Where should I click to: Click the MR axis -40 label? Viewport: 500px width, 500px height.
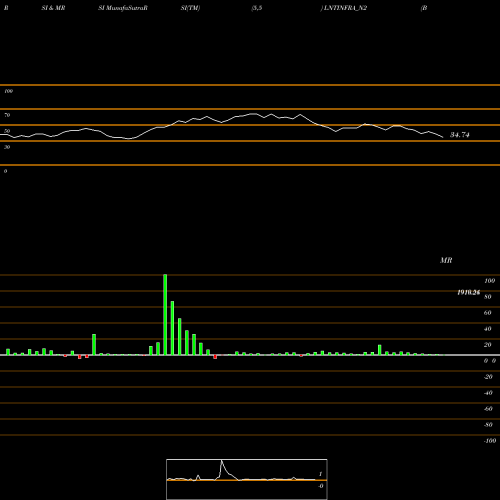tap(488, 393)
